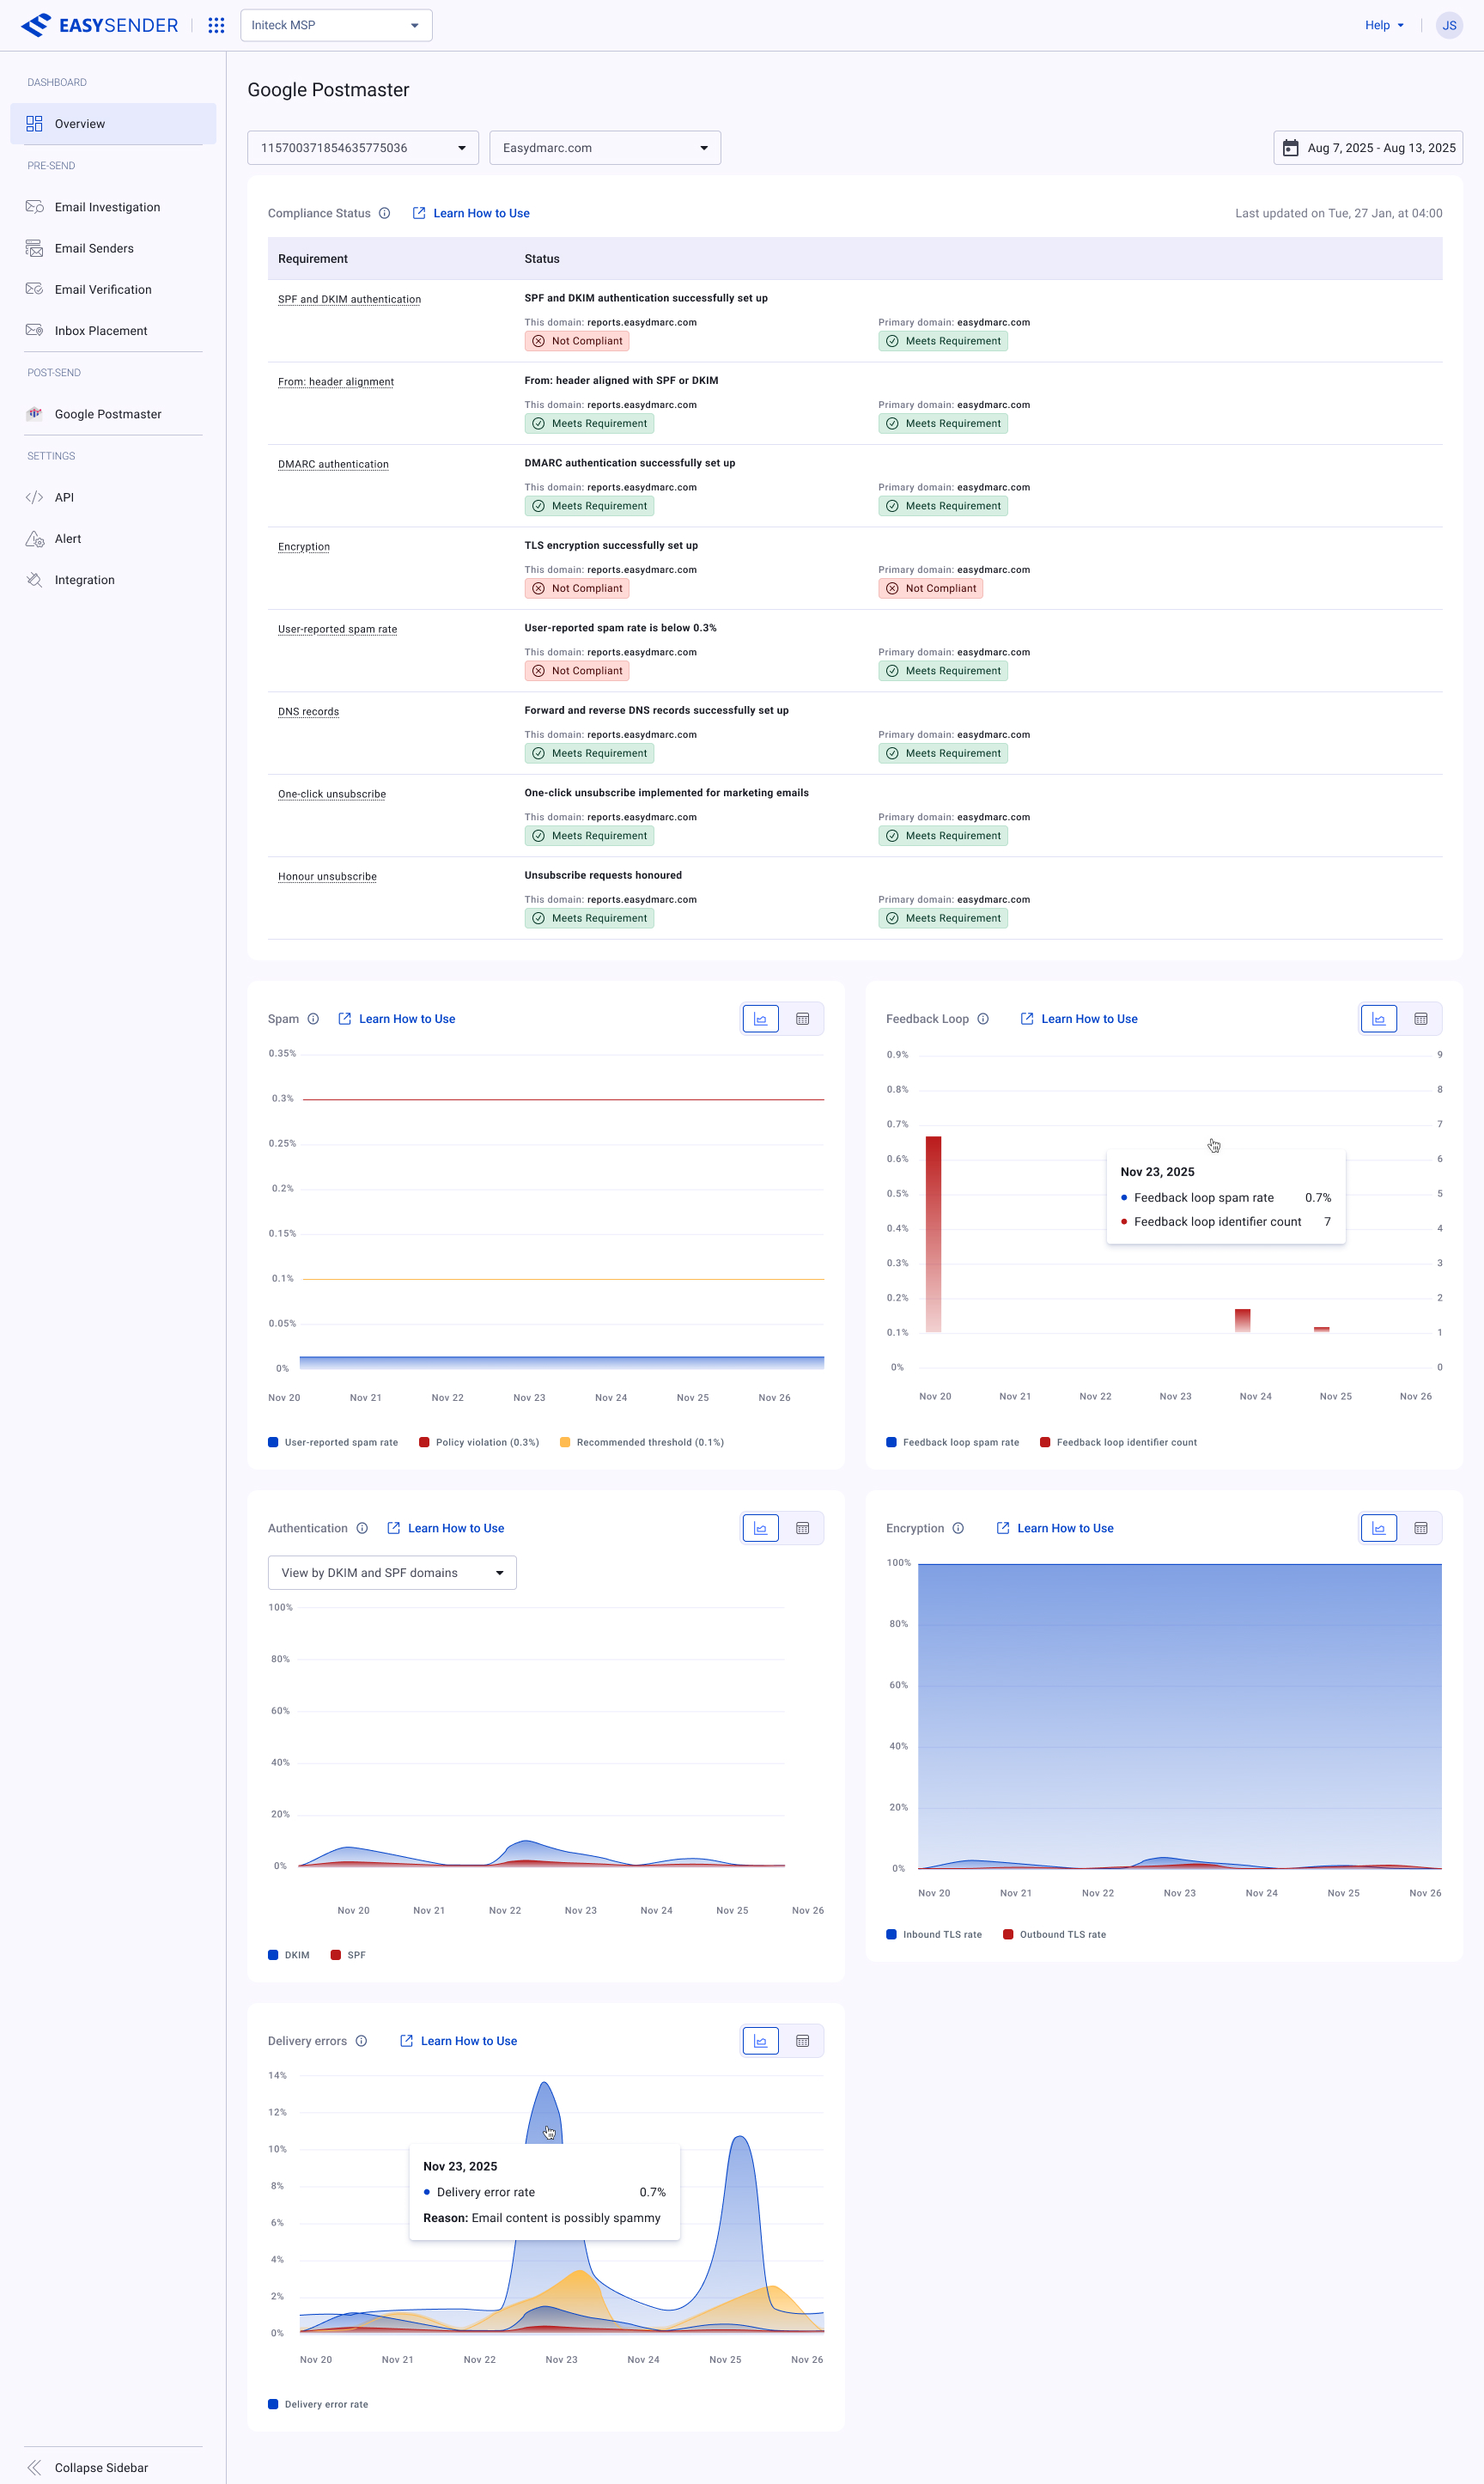The height and width of the screenshot is (2484, 1484).
Task: Click external-link icon beside Compliance Learn How
Action: [x=419, y=213]
